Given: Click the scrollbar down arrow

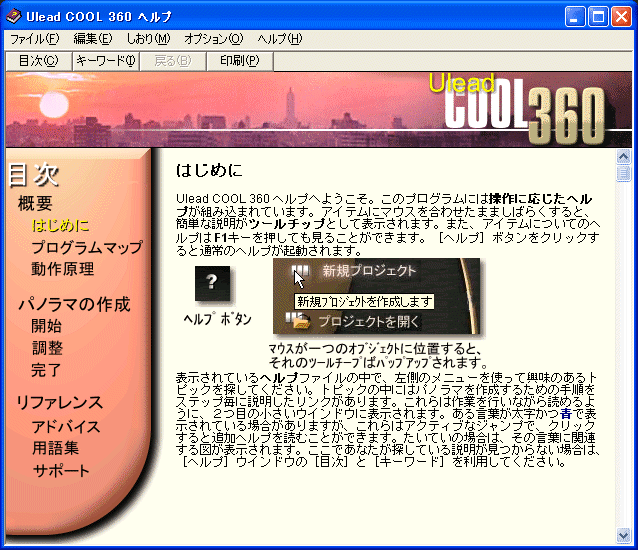Looking at the screenshot, I should tap(623, 535).
